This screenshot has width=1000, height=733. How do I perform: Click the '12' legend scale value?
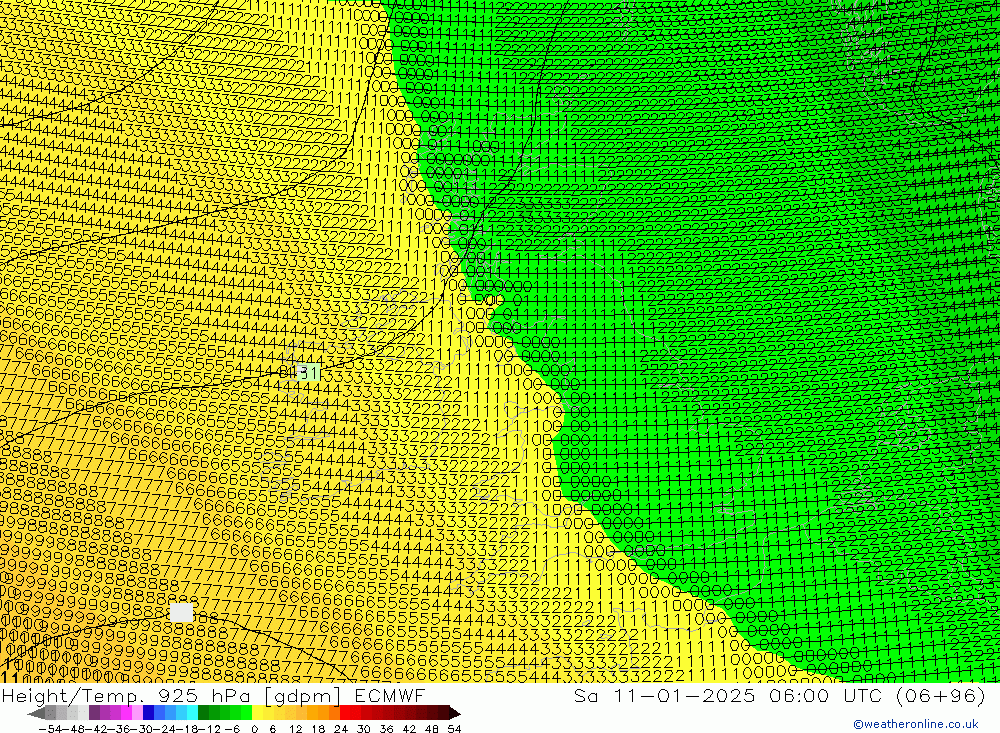[296, 729]
